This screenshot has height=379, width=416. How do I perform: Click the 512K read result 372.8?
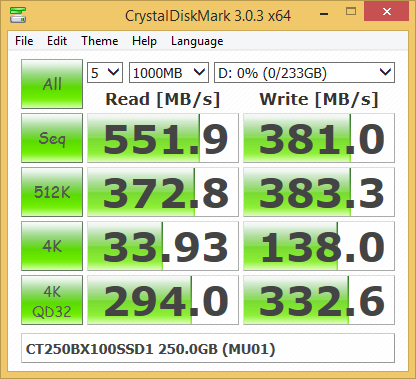pos(163,192)
